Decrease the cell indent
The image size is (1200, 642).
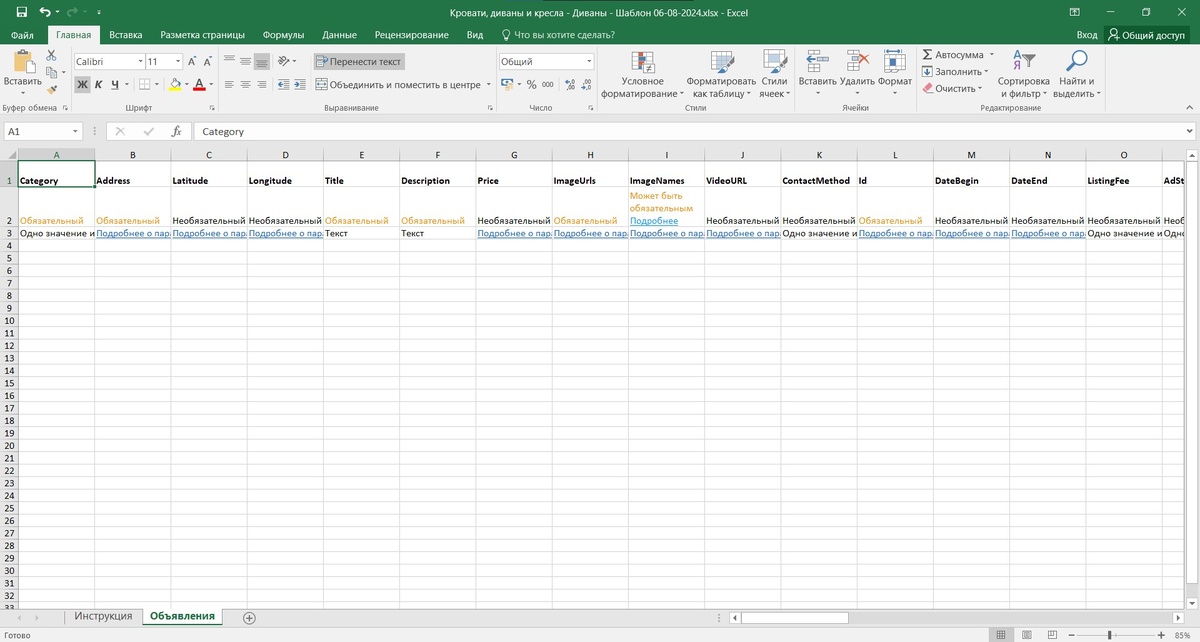(283, 85)
